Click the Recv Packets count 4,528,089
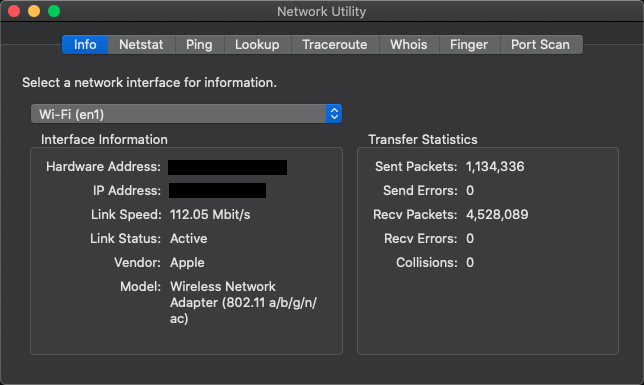 click(497, 214)
